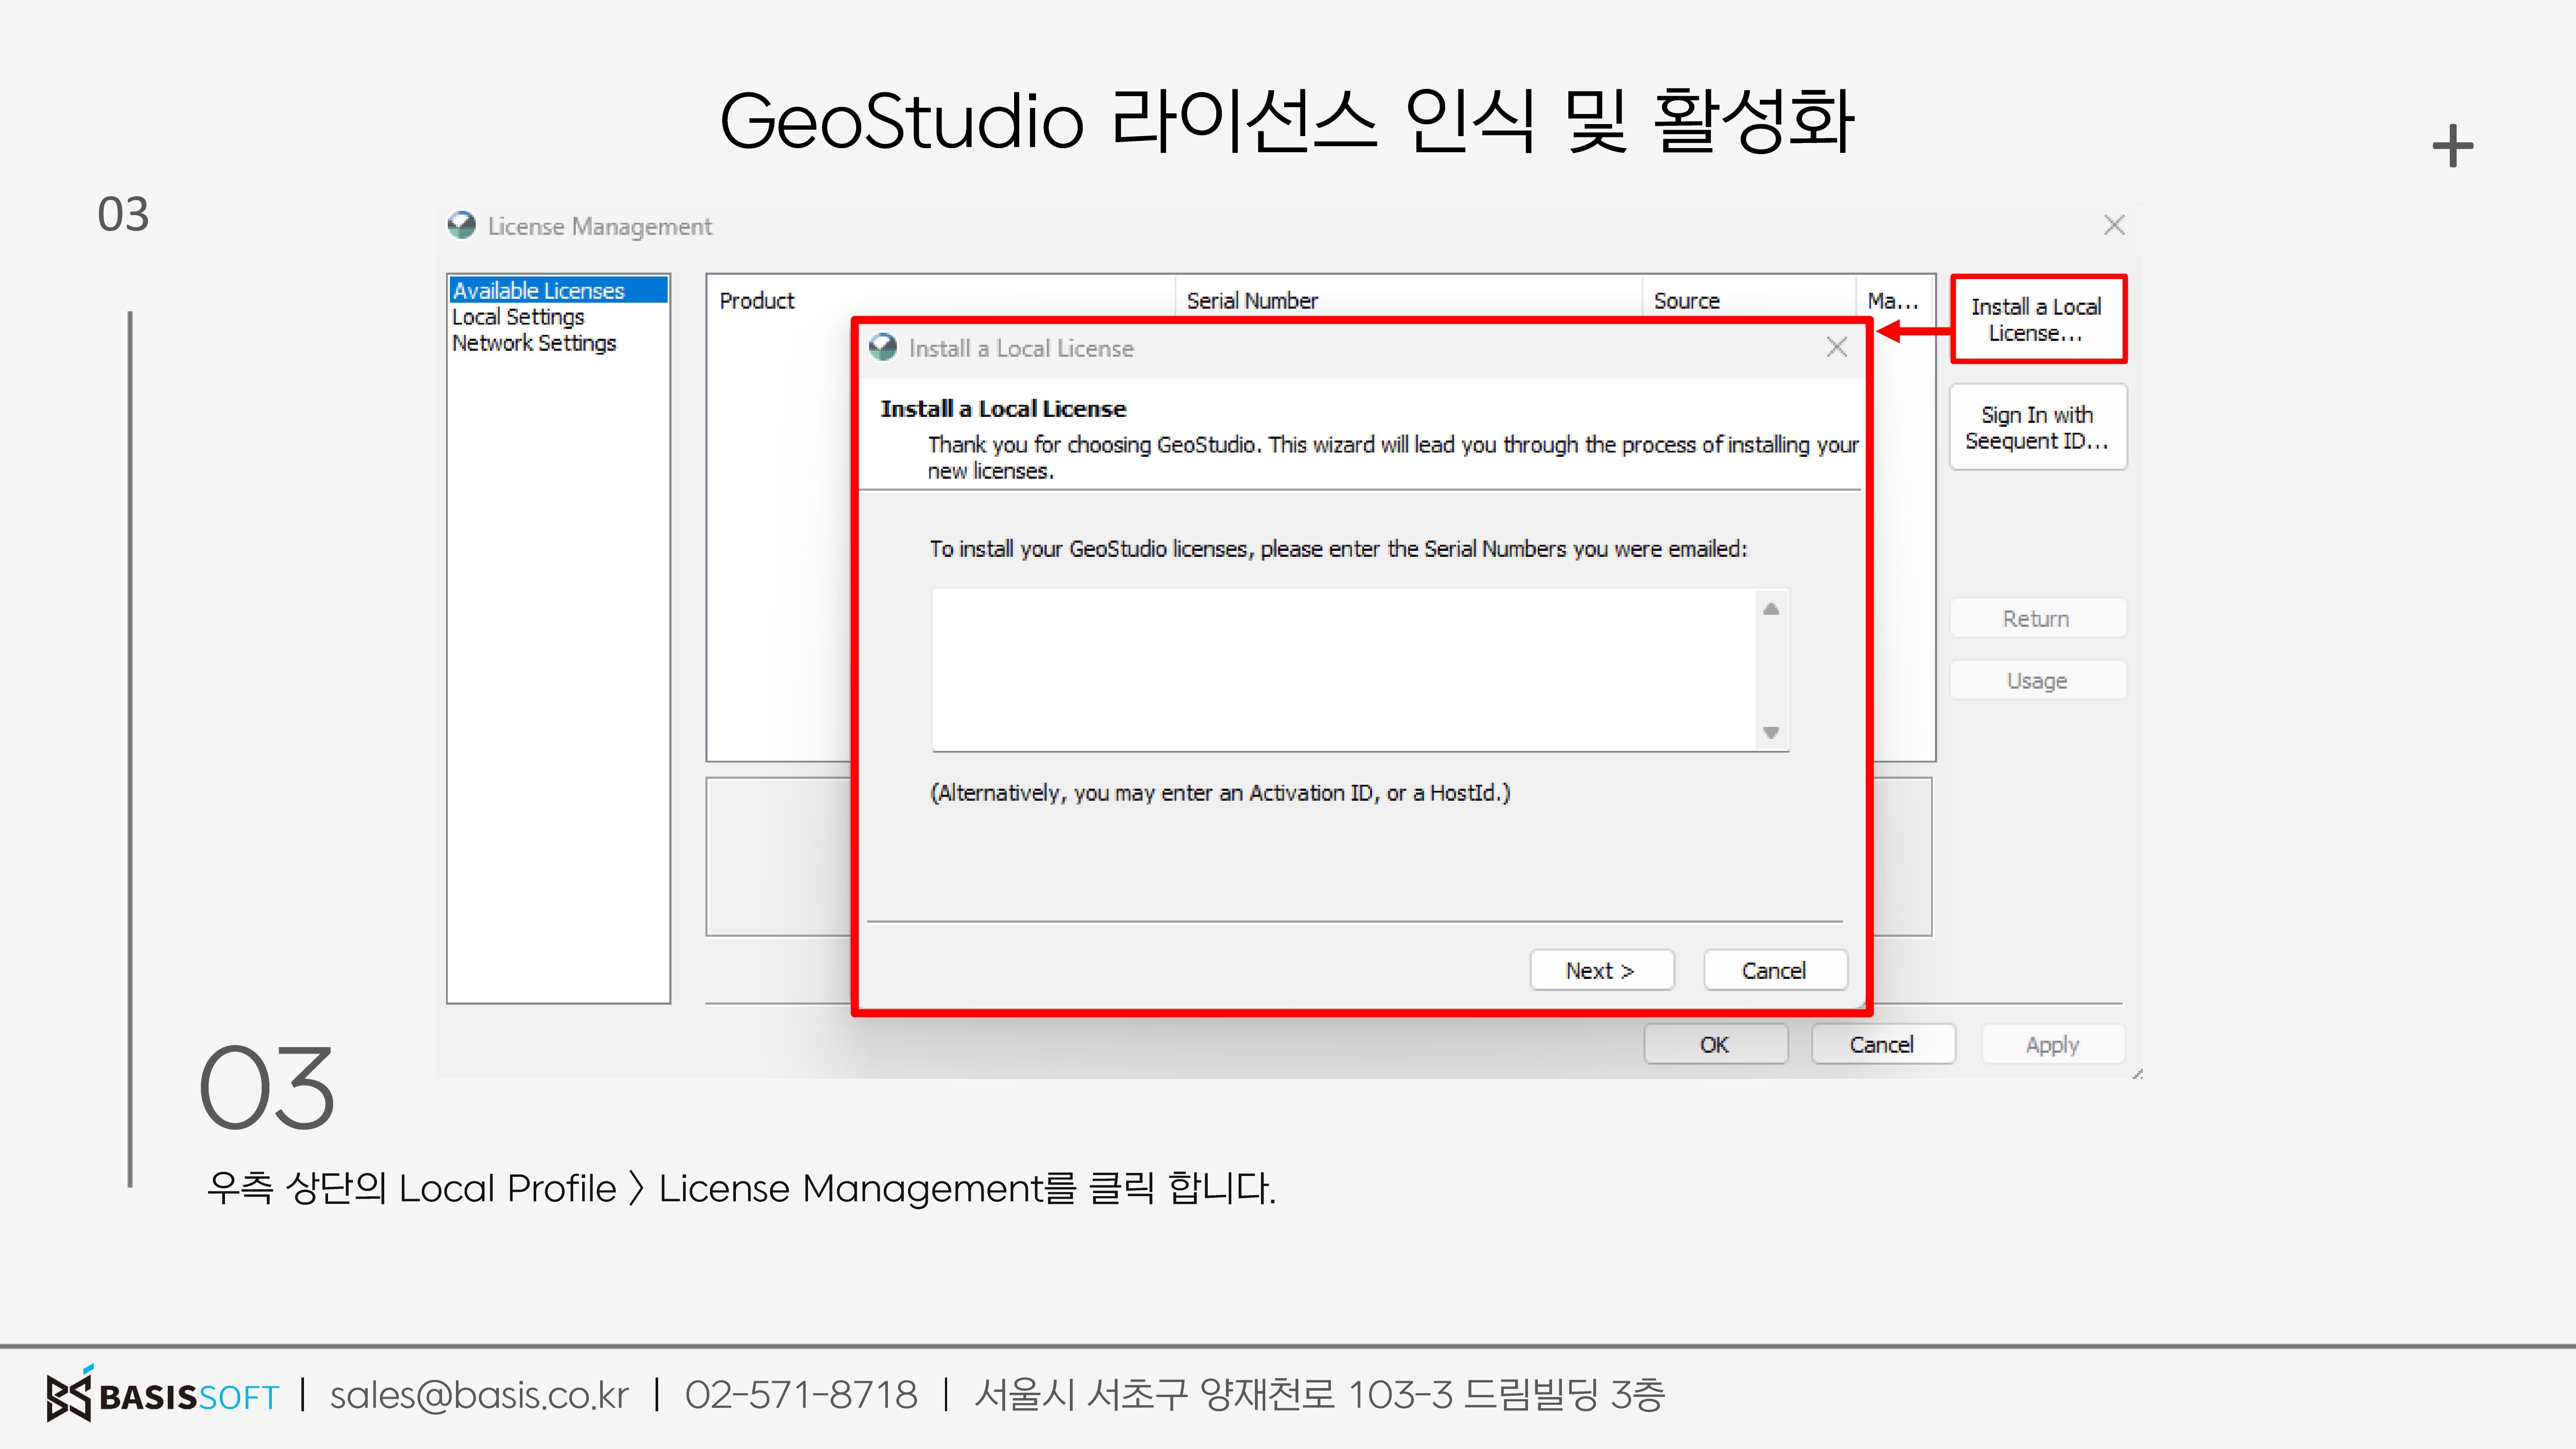Click inside the Serial Numbers text box
This screenshot has height=1449, width=2576.
[1343, 670]
